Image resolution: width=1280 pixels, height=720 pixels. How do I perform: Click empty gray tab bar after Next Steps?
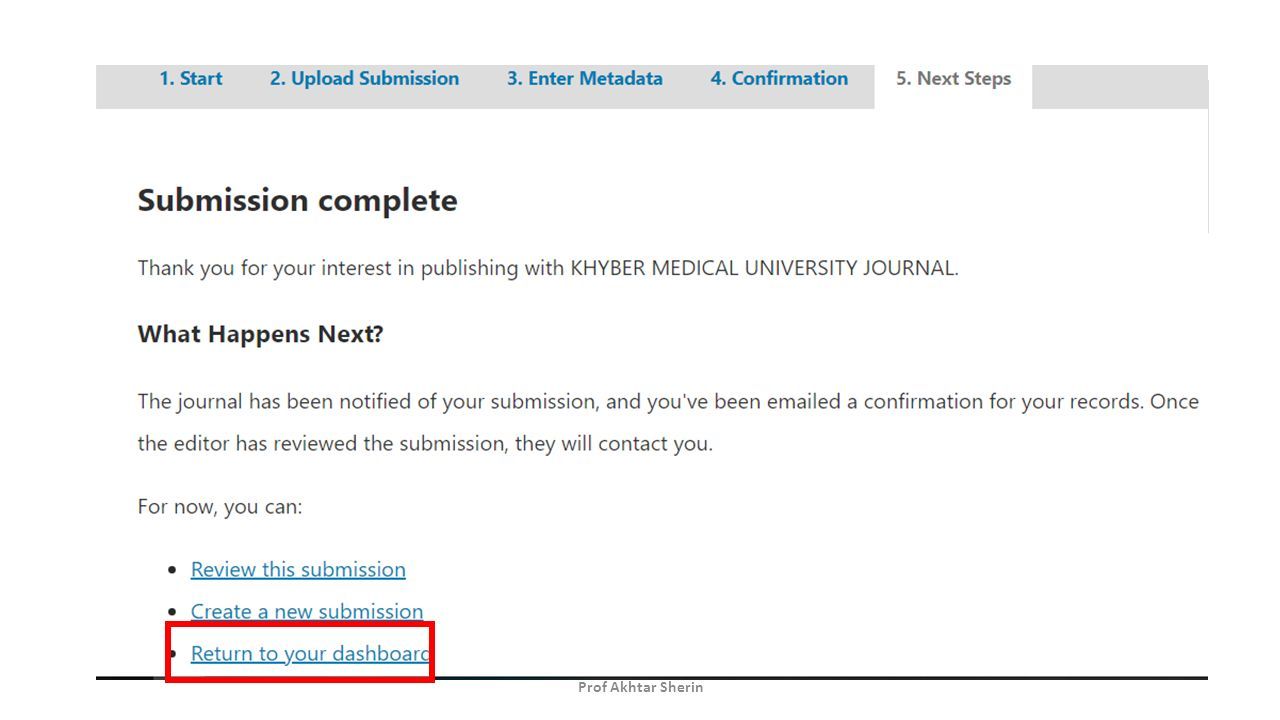click(1120, 87)
